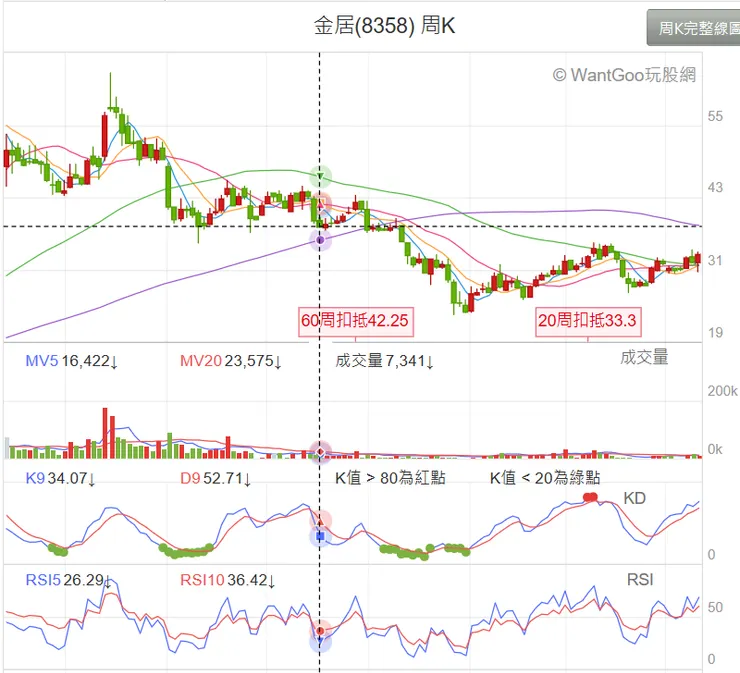Viewport: 740px width, 673px height.
Task: Click the red RSI marker on crosshair
Action: pos(321,631)
